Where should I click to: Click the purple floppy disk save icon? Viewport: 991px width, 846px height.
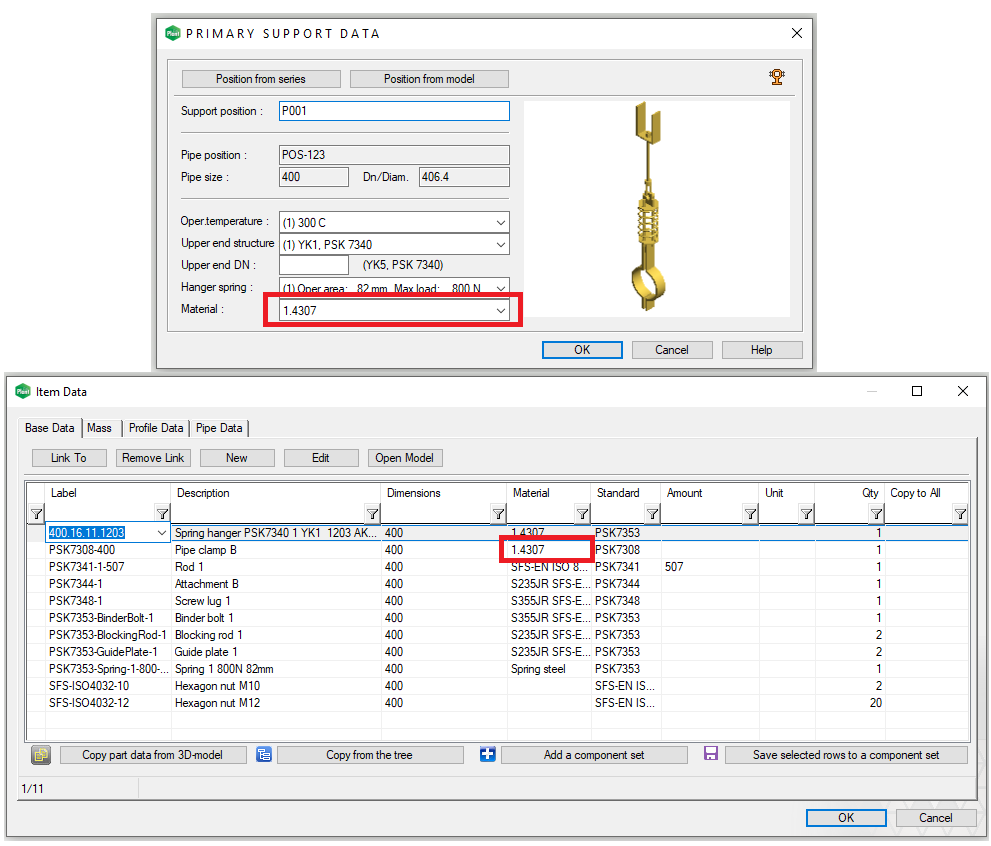coord(711,754)
